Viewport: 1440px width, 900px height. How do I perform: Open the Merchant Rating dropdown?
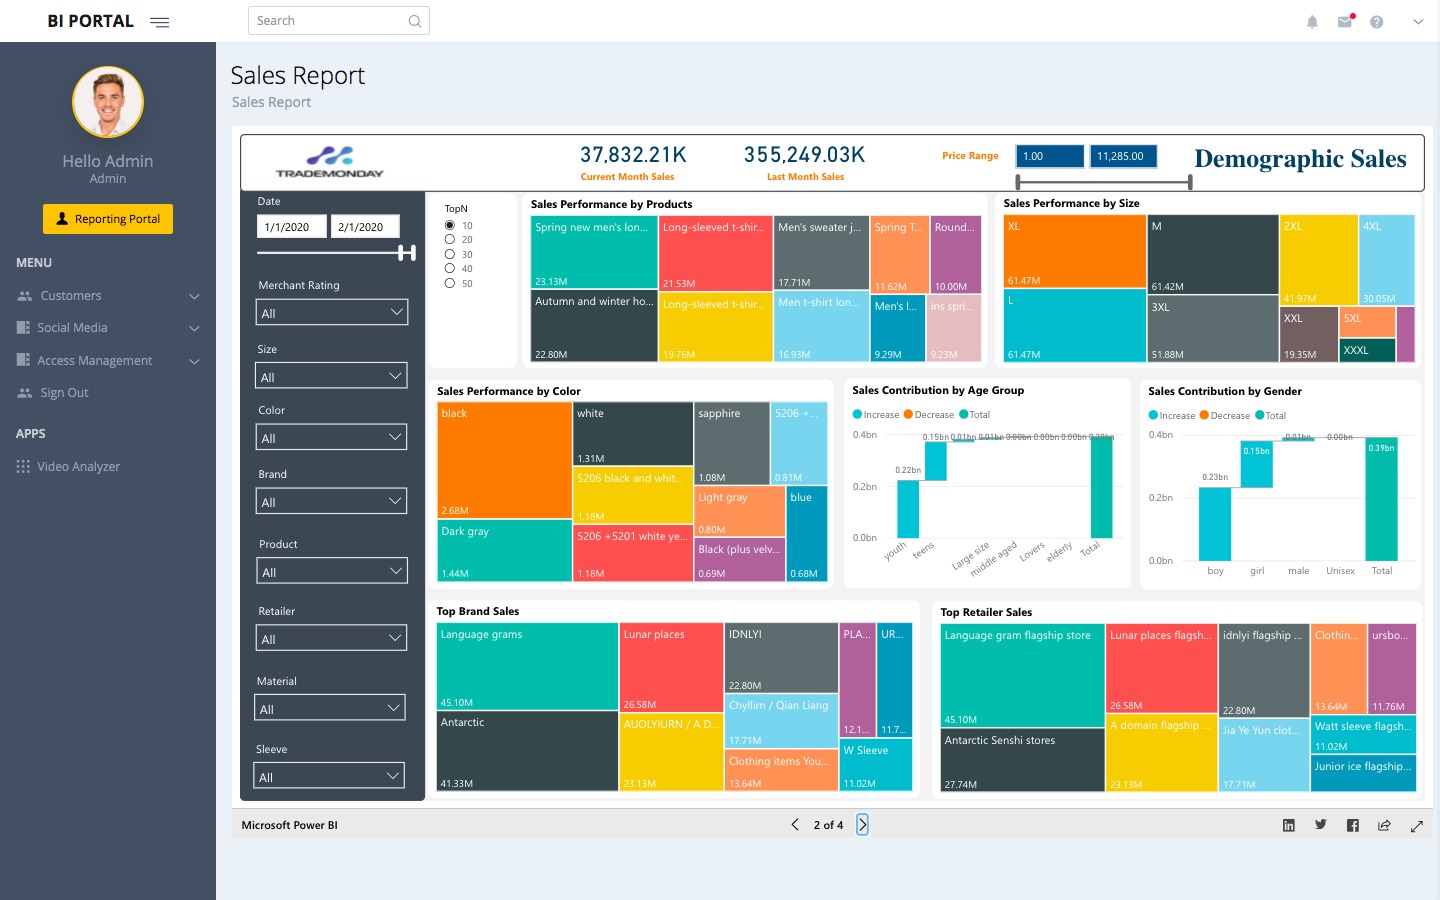coord(331,313)
